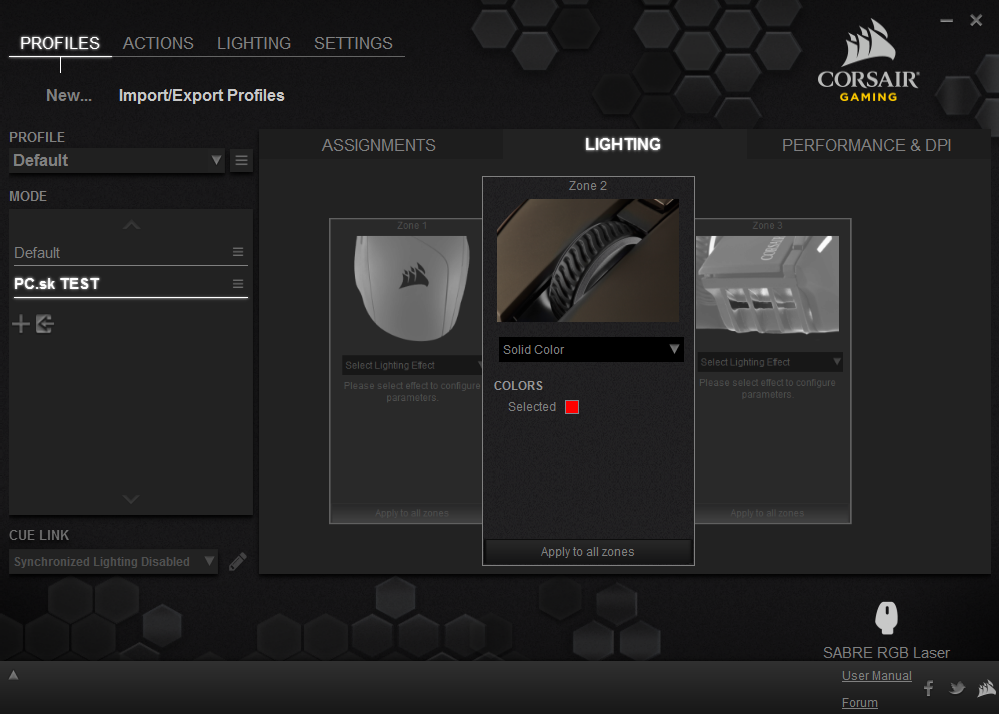The height and width of the screenshot is (714, 999).
Task: Click Zone 2 Apply to all zones
Action: (x=588, y=552)
